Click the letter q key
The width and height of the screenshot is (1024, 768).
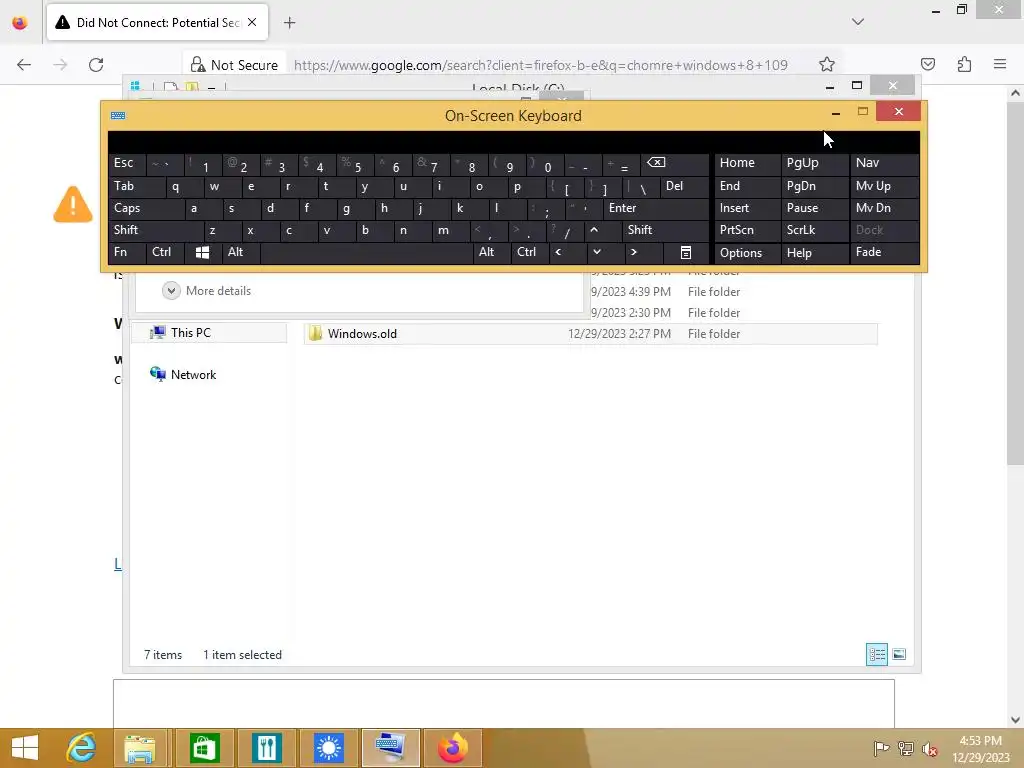pos(184,186)
